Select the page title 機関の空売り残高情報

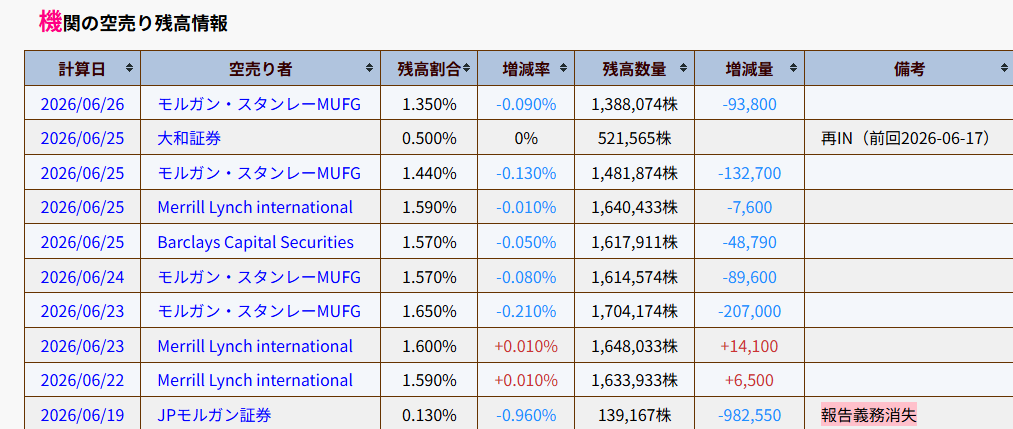click(133, 23)
